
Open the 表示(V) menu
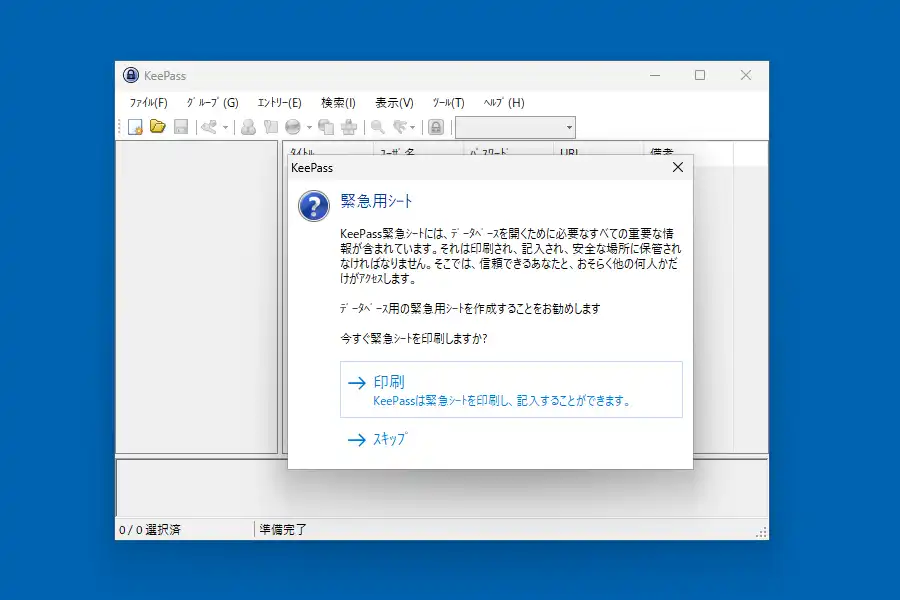tap(394, 103)
